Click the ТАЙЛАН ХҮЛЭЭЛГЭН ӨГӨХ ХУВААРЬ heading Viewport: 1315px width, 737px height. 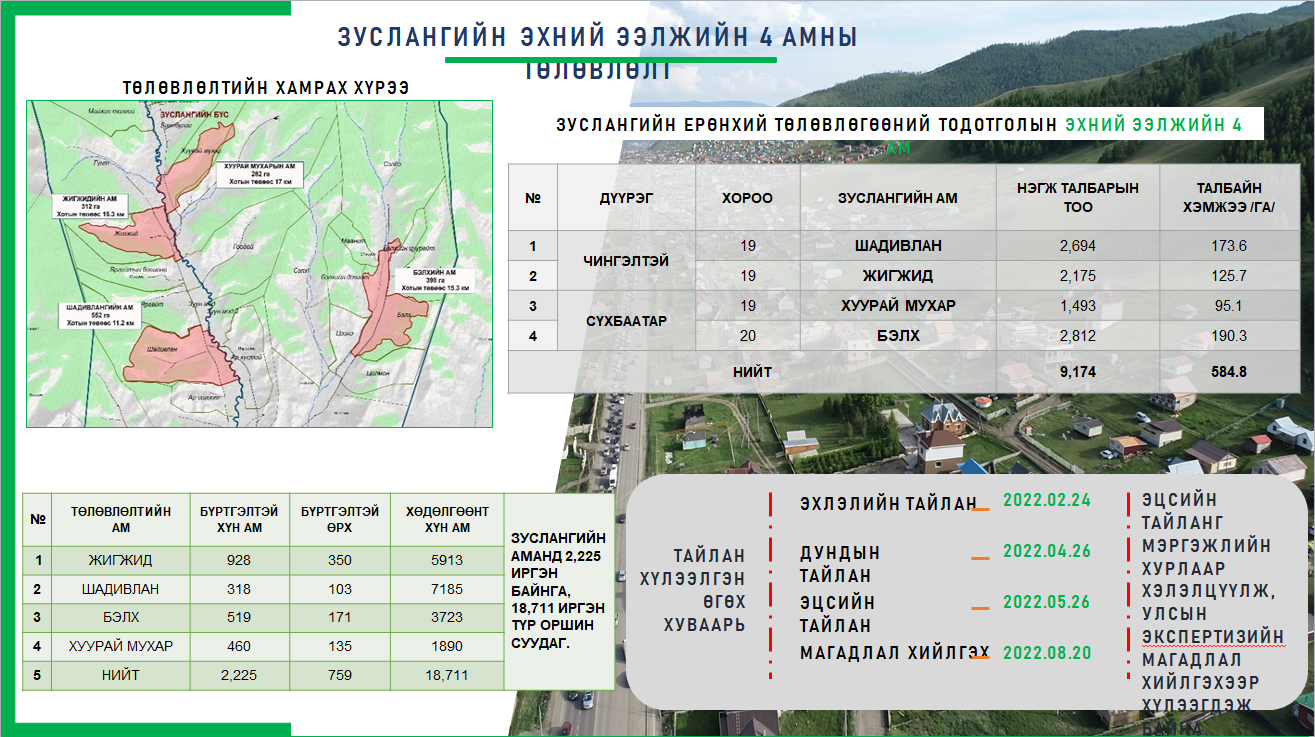click(708, 590)
